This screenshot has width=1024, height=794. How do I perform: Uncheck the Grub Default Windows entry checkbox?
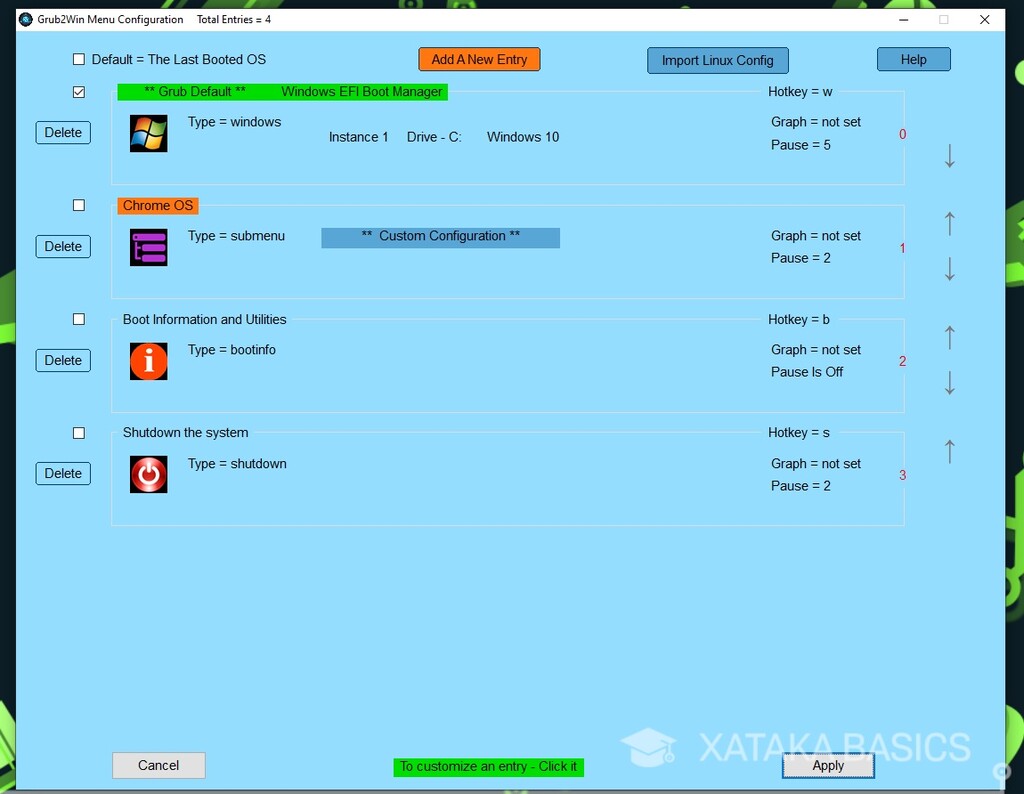pyautogui.click(x=79, y=92)
